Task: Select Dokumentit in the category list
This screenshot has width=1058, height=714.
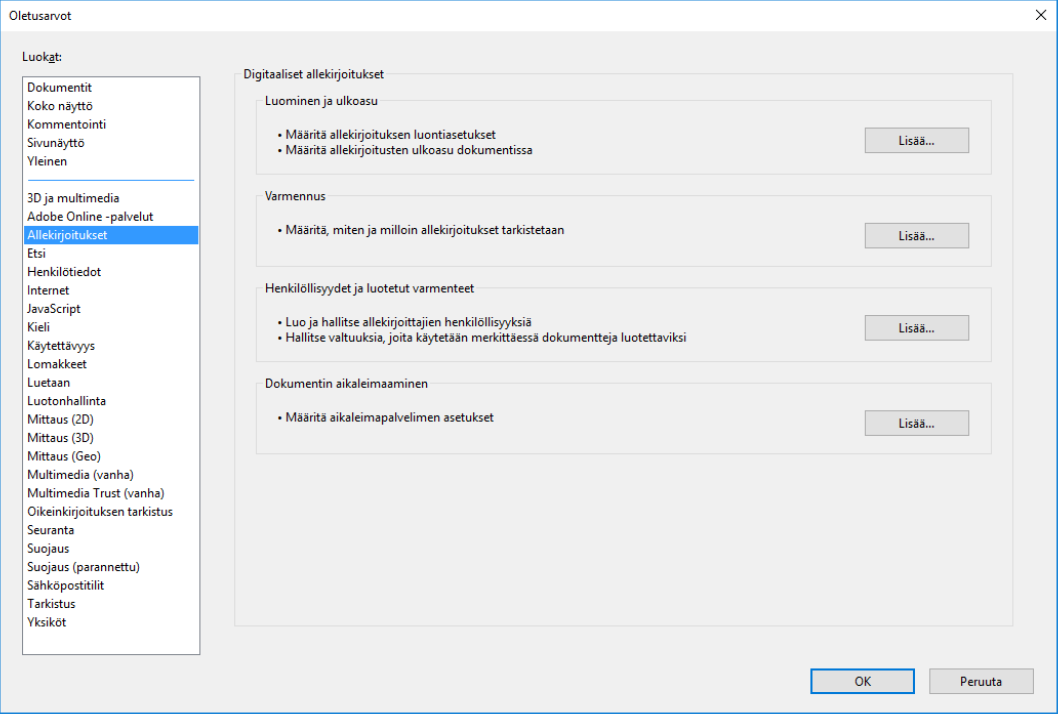Action: pyautogui.click(x=60, y=88)
